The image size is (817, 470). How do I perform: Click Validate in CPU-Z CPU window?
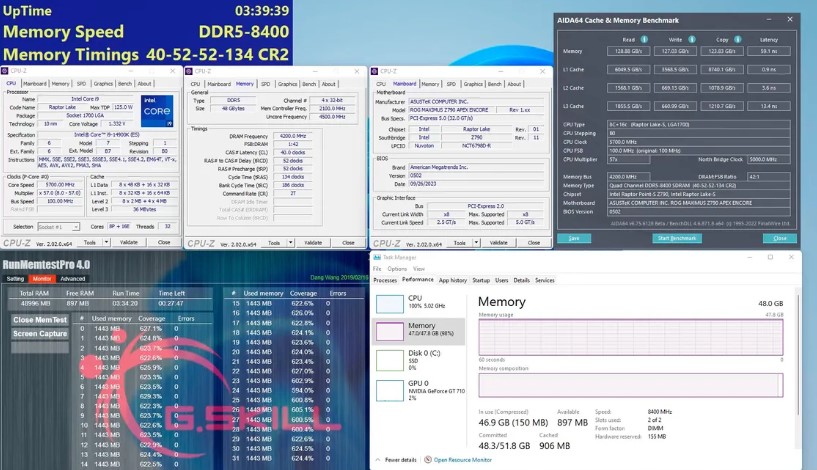[x=129, y=242]
